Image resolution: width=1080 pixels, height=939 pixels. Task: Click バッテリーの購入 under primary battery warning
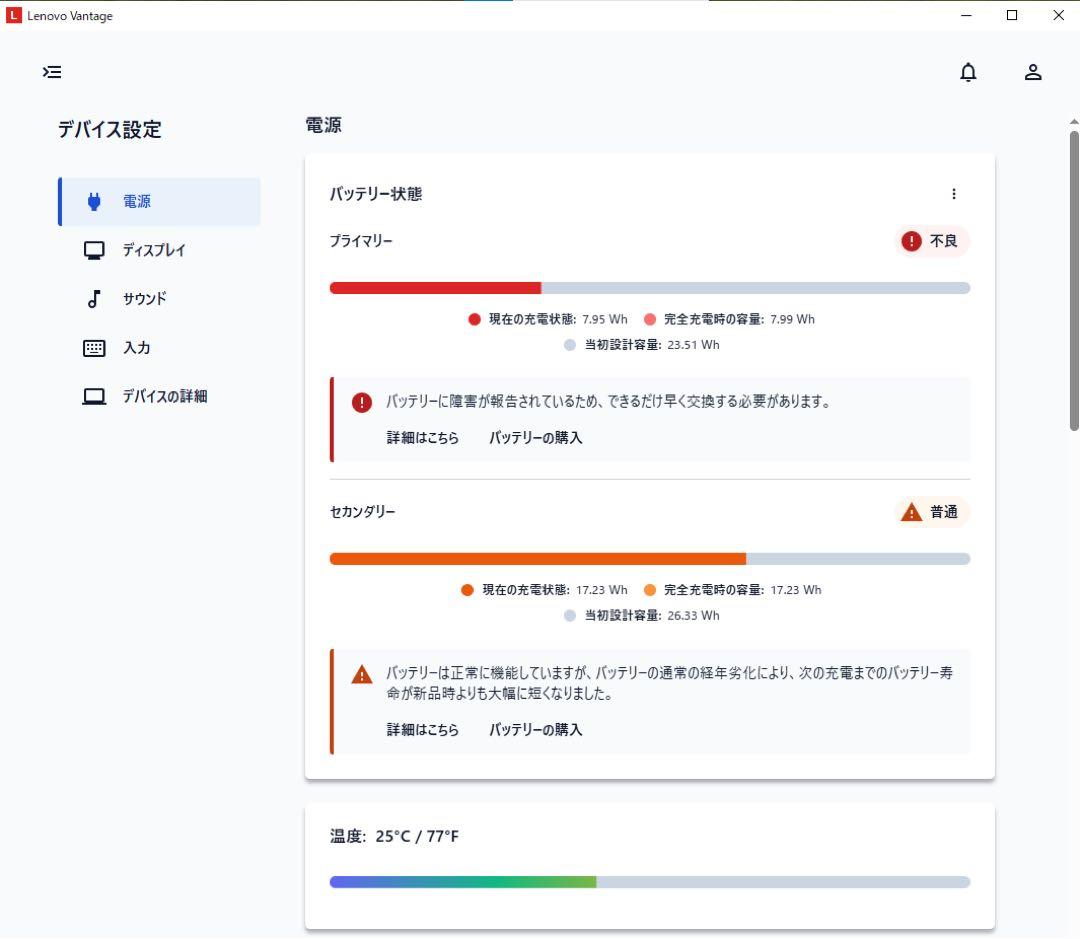(535, 438)
